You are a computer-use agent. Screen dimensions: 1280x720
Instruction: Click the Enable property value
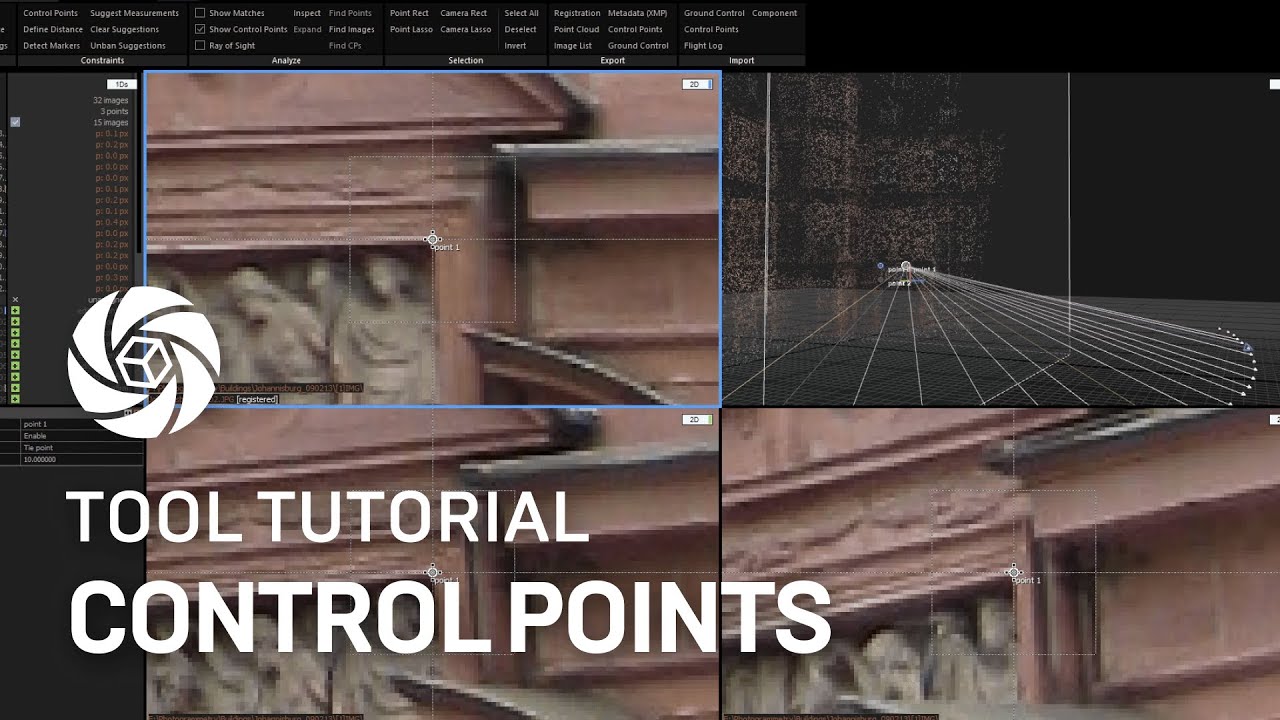pos(82,436)
